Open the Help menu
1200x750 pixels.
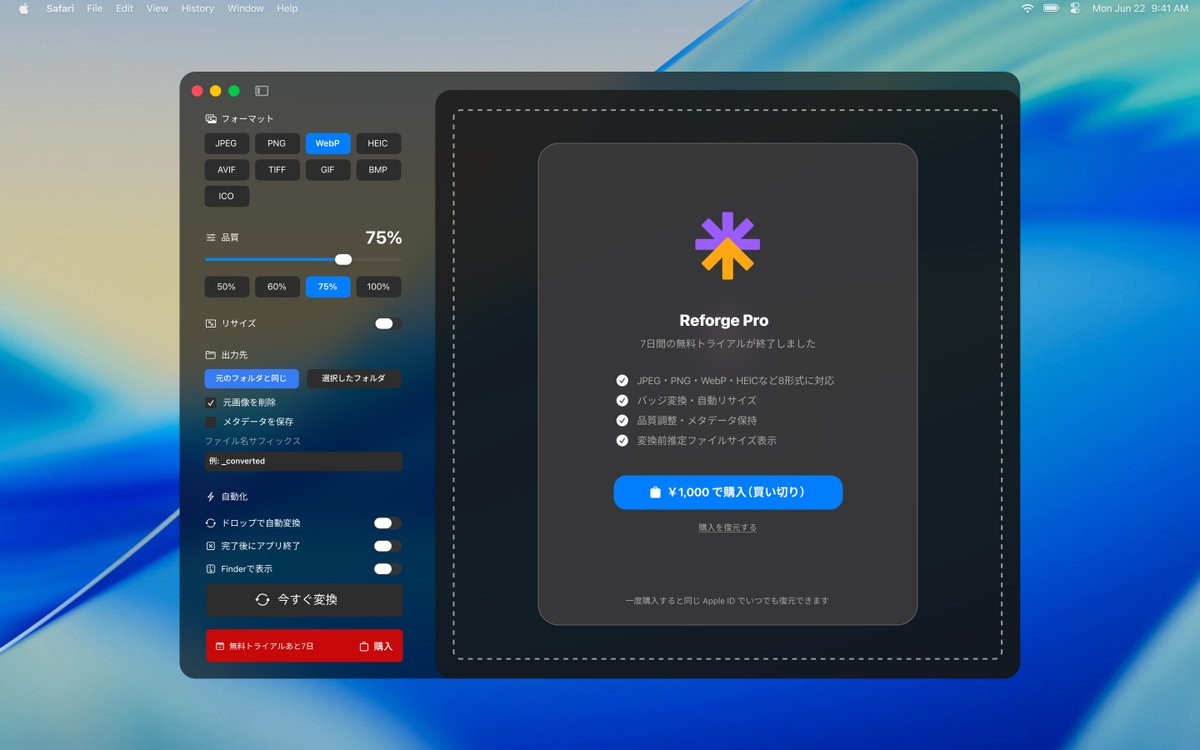[287, 8]
